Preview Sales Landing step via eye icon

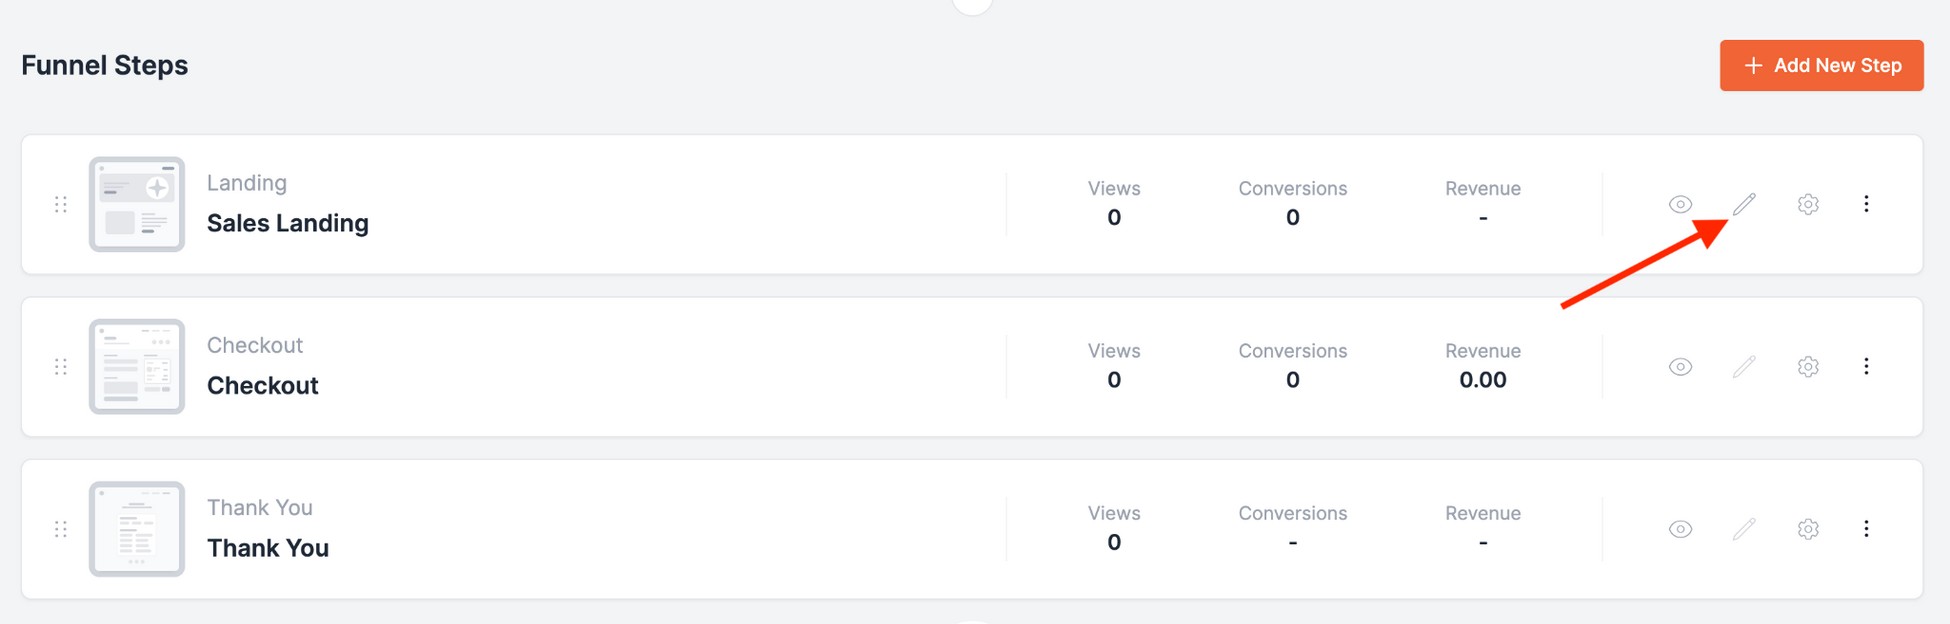pyautogui.click(x=1681, y=204)
